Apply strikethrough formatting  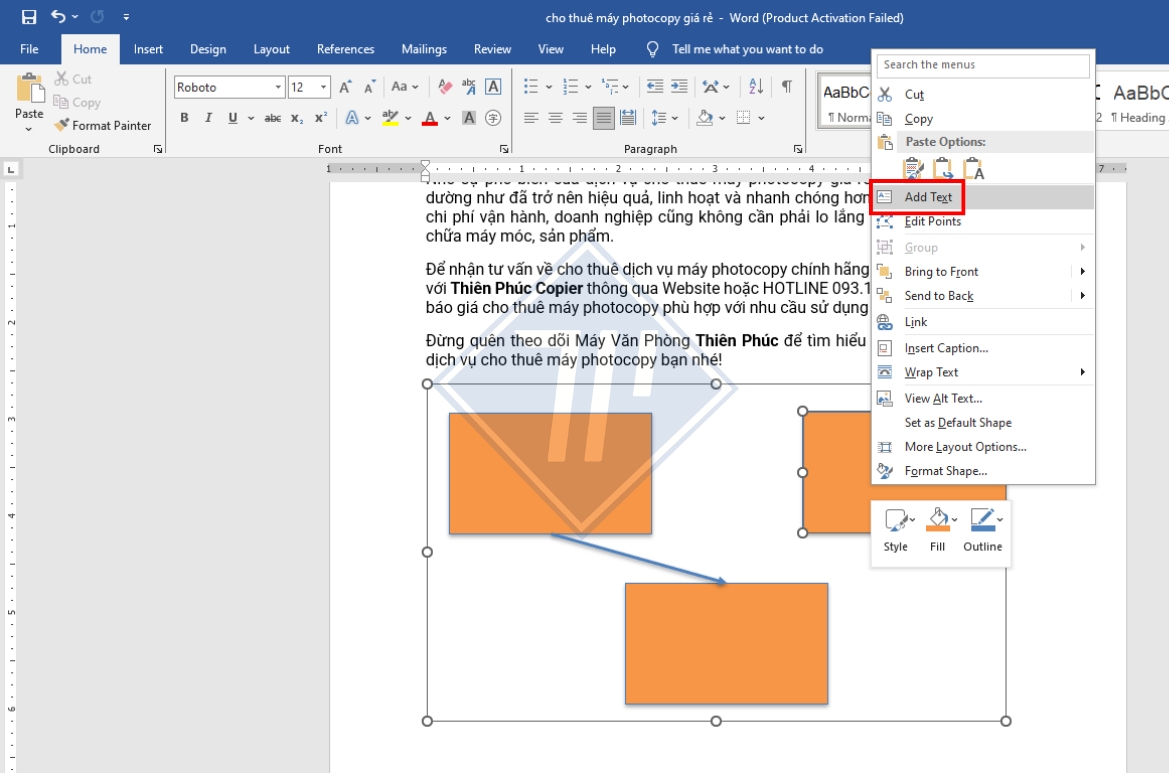tap(273, 118)
